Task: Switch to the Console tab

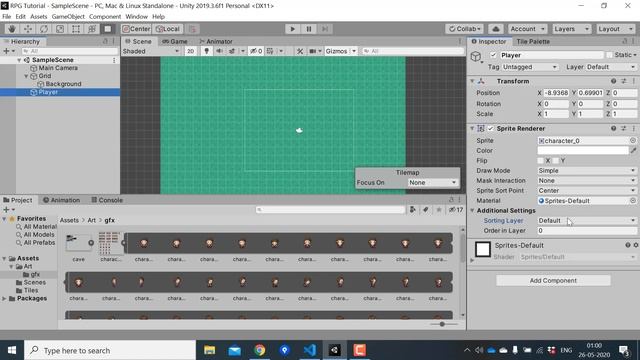Action: pyautogui.click(x=107, y=200)
